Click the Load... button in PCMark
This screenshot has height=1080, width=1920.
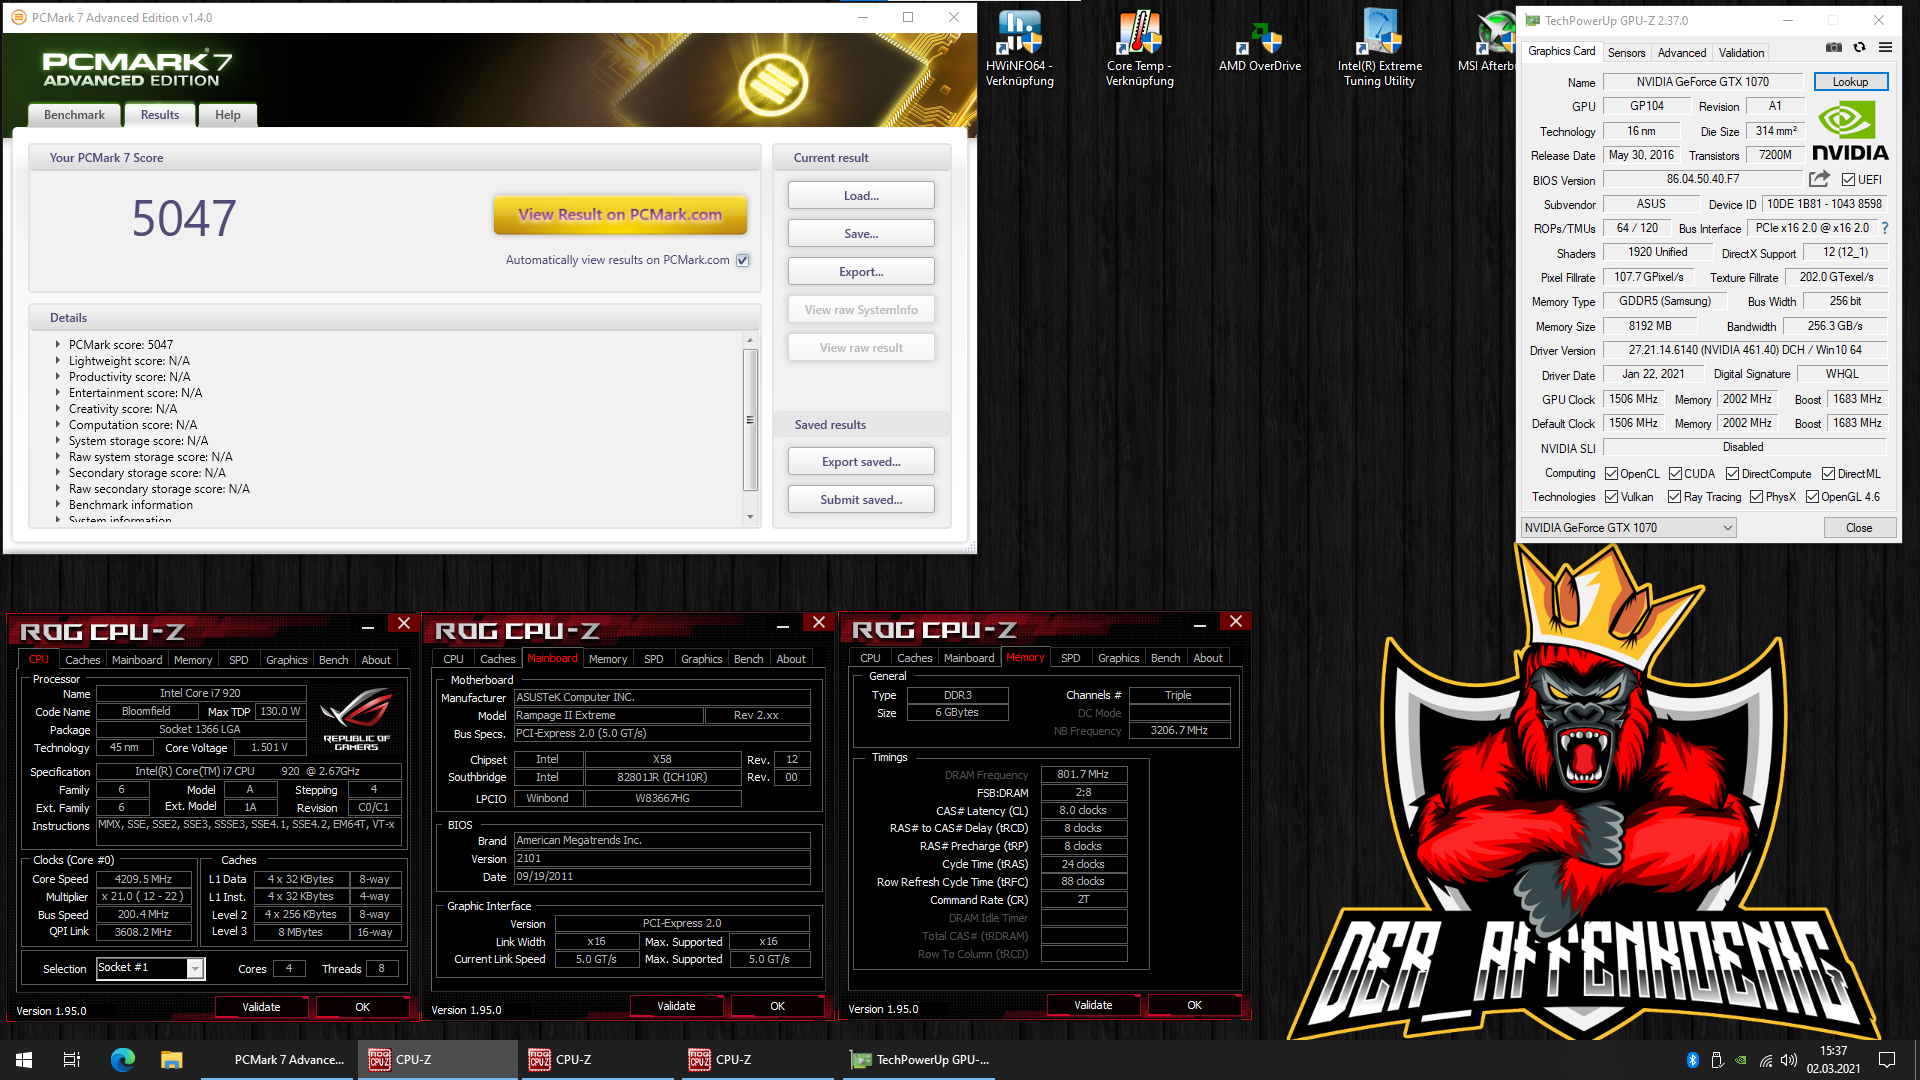[861, 196]
